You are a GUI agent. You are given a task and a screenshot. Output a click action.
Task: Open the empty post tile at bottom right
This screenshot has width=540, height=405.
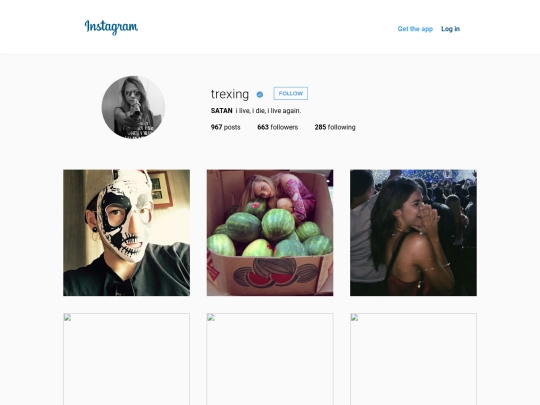point(413,359)
